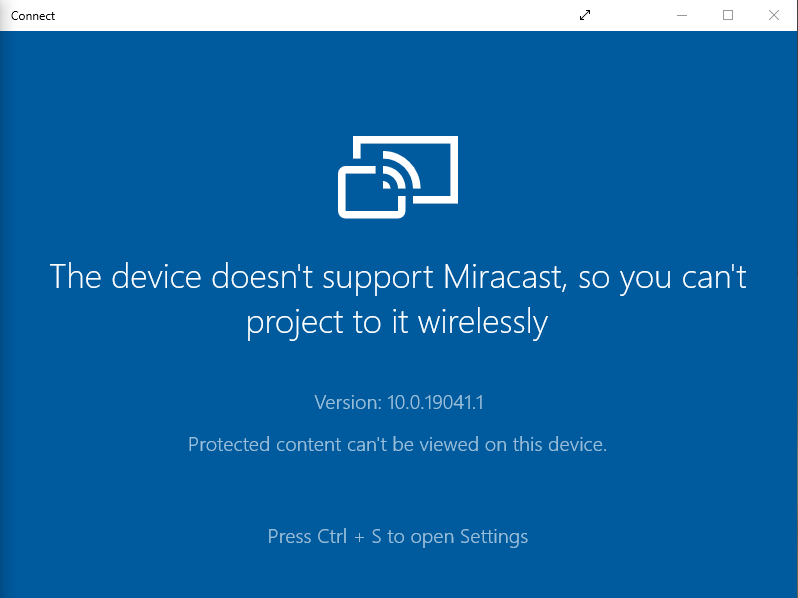
Task: Close the Connect app window
Action: pyautogui.click(x=774, y=15)
